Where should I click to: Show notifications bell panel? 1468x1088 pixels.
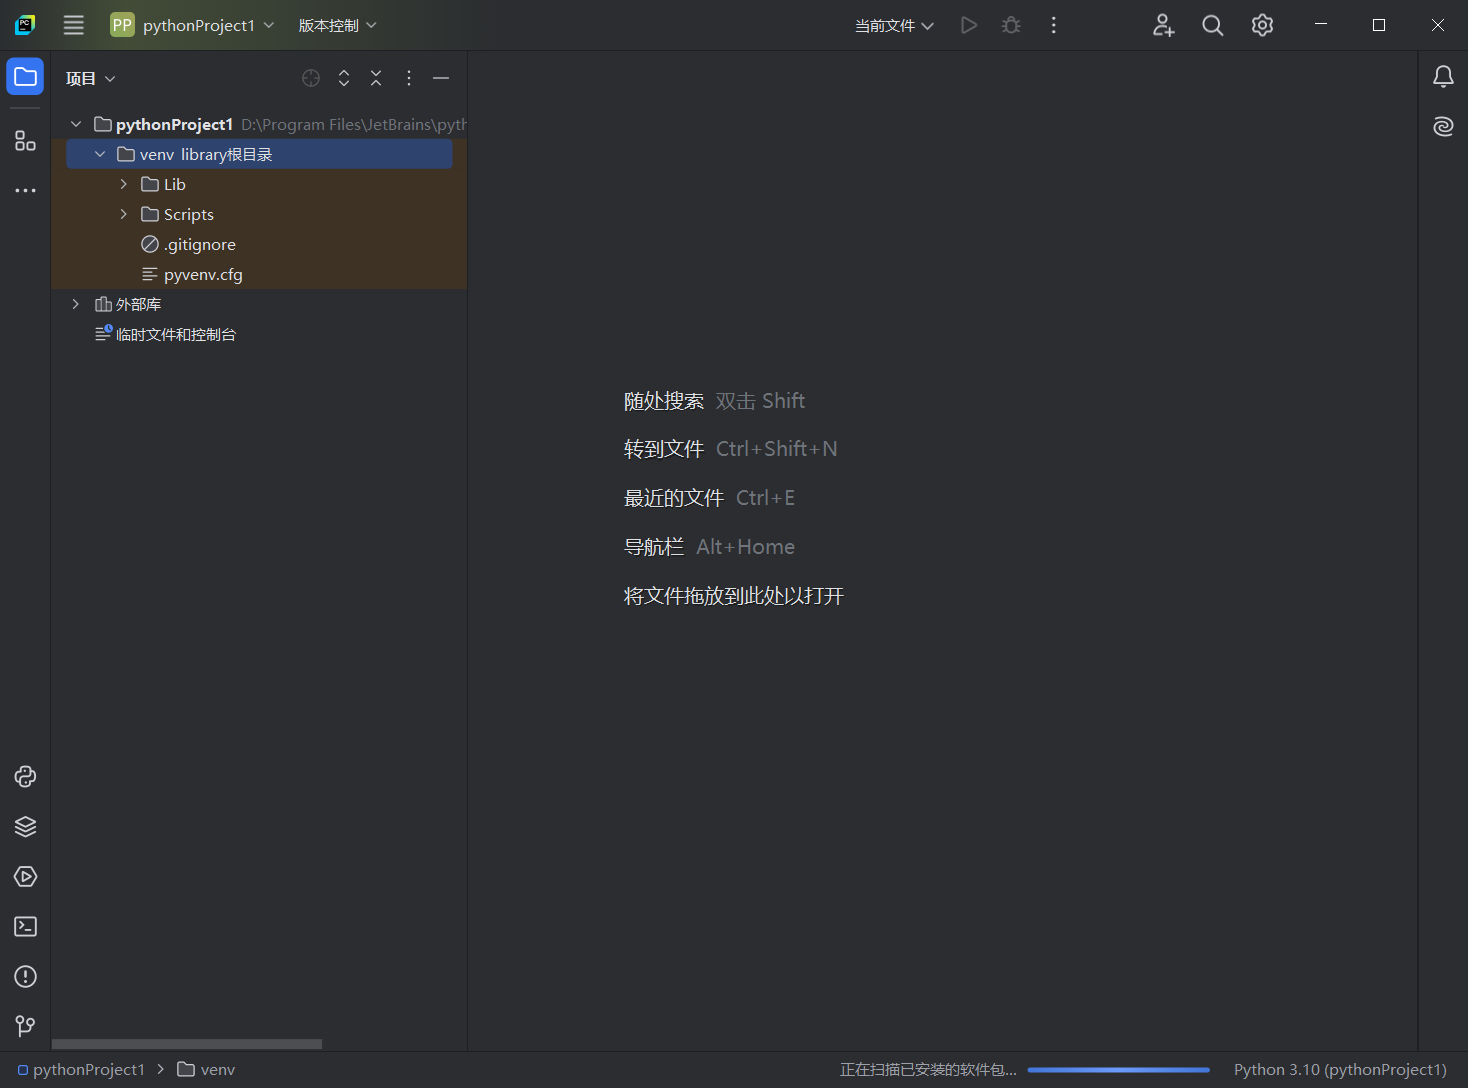pos(1443,77)
